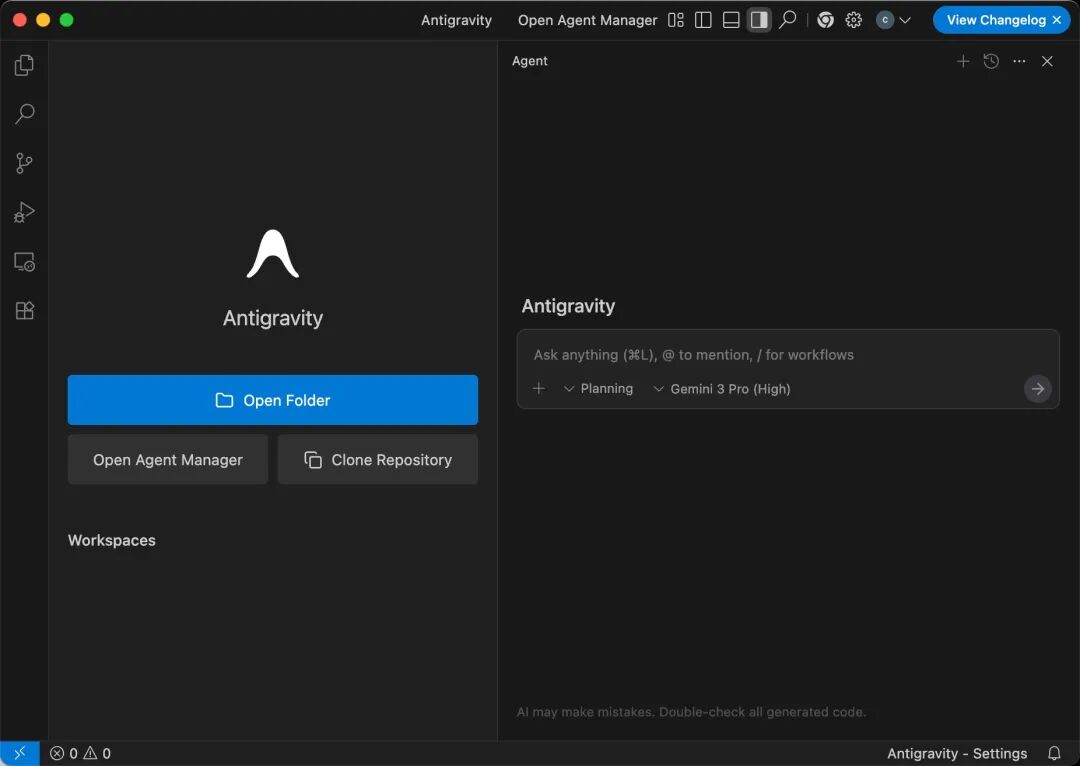Toggle the Agent secondary side panel
The height and width of the screenshot is (766, 1080).
coord(759,20)
